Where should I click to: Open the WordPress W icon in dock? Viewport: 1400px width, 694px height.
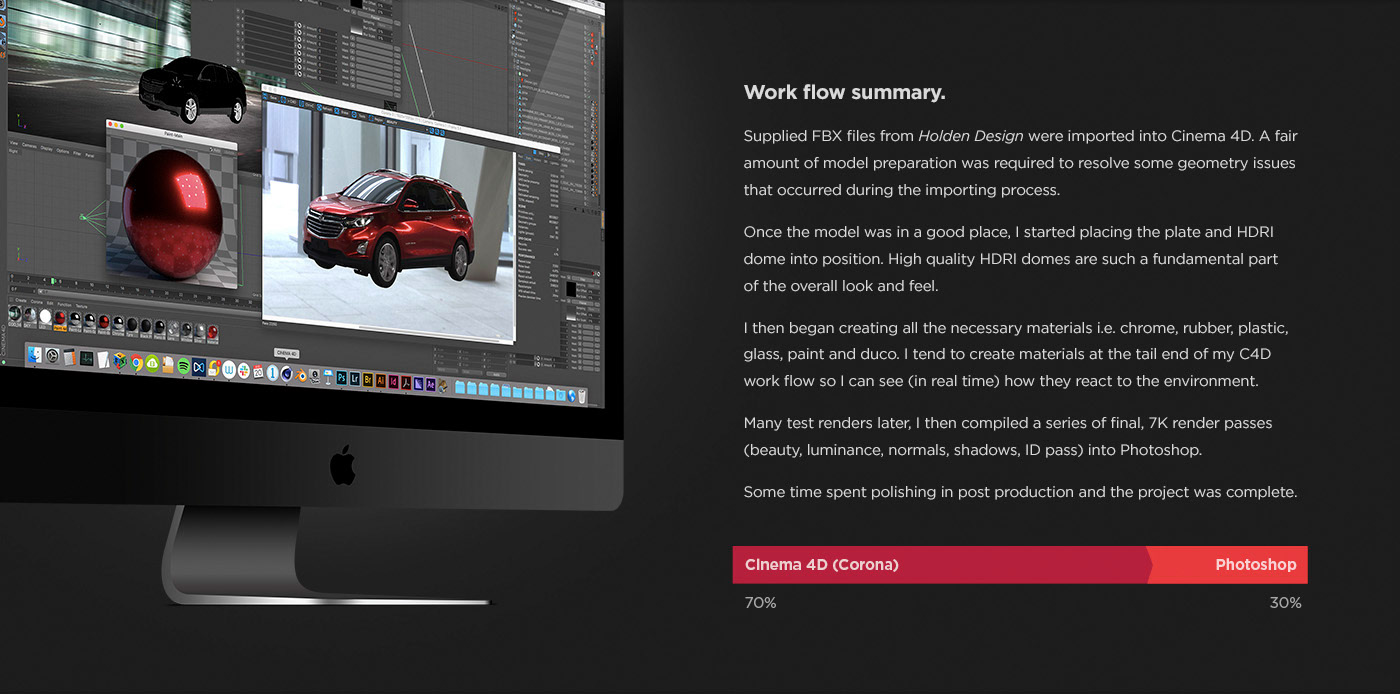click(x=229, y=370)
